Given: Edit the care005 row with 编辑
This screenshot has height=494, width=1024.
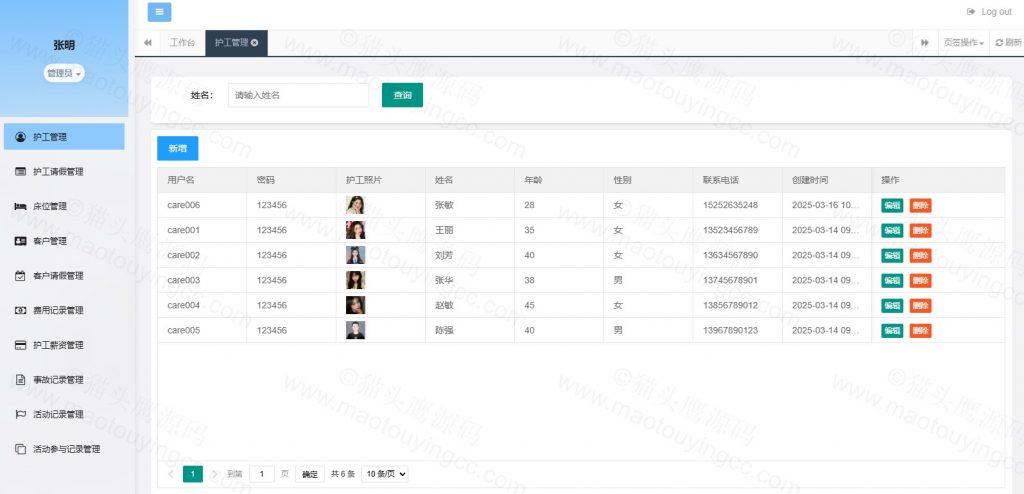Looking at the screenshot, I should pyautogui.click(x=892, y=331).
